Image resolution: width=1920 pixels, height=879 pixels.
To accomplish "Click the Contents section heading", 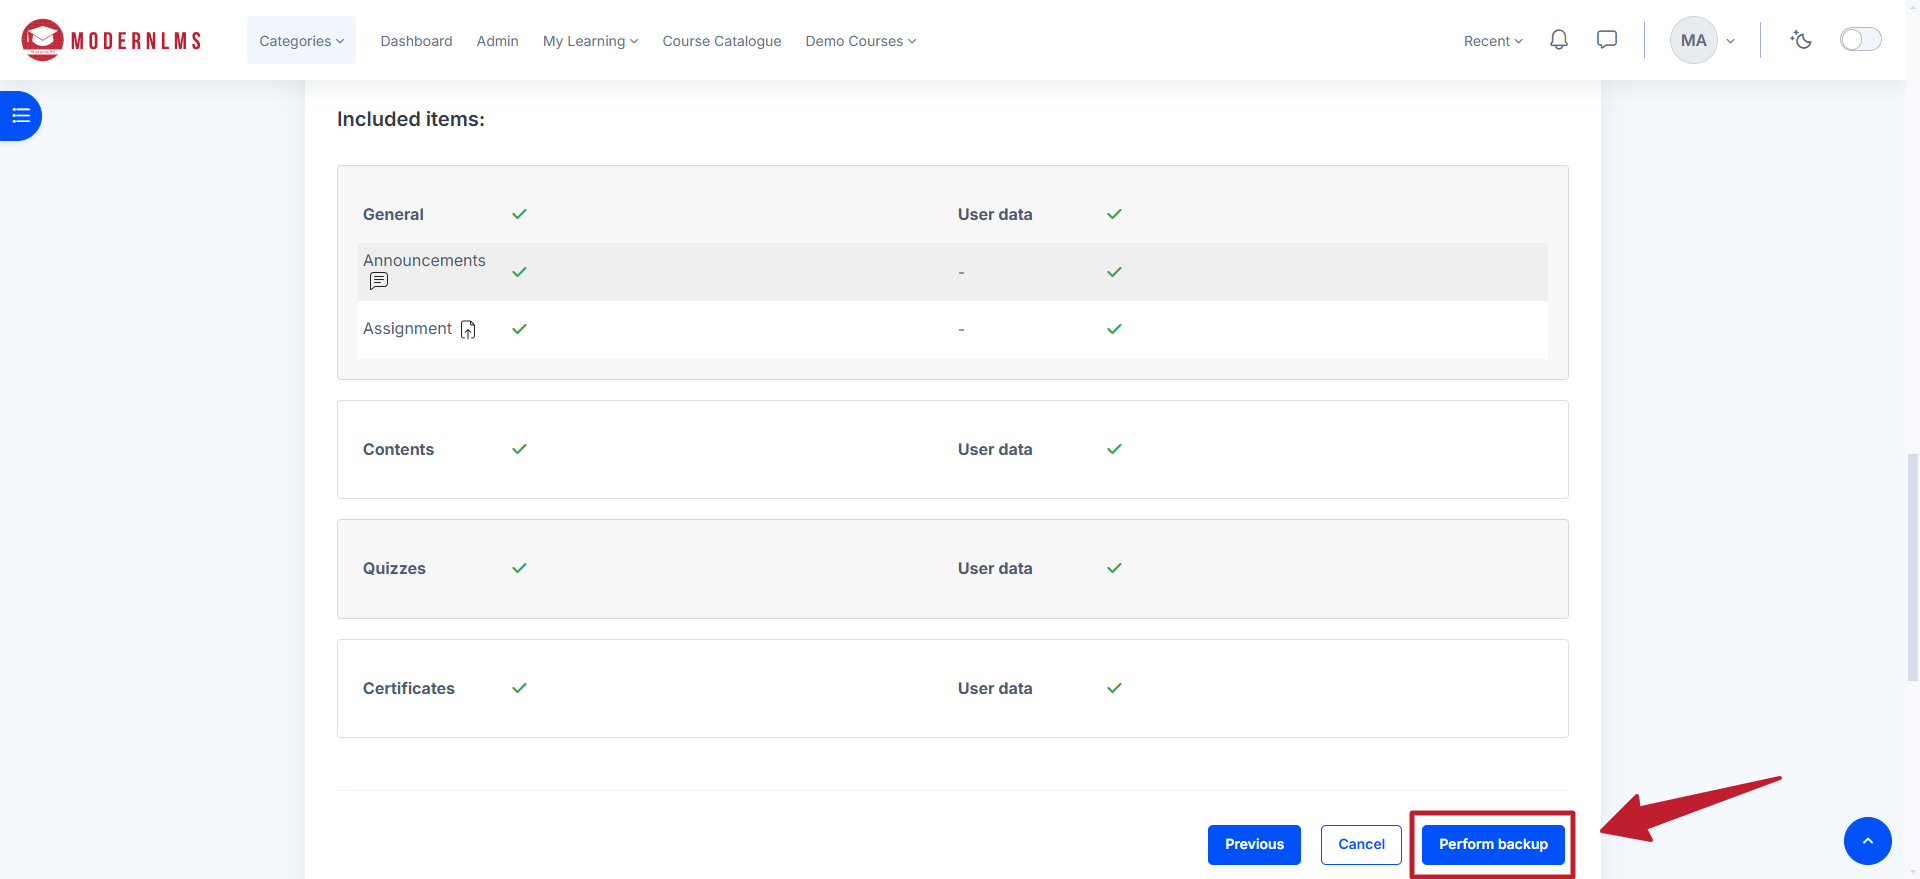I will 398,449.
